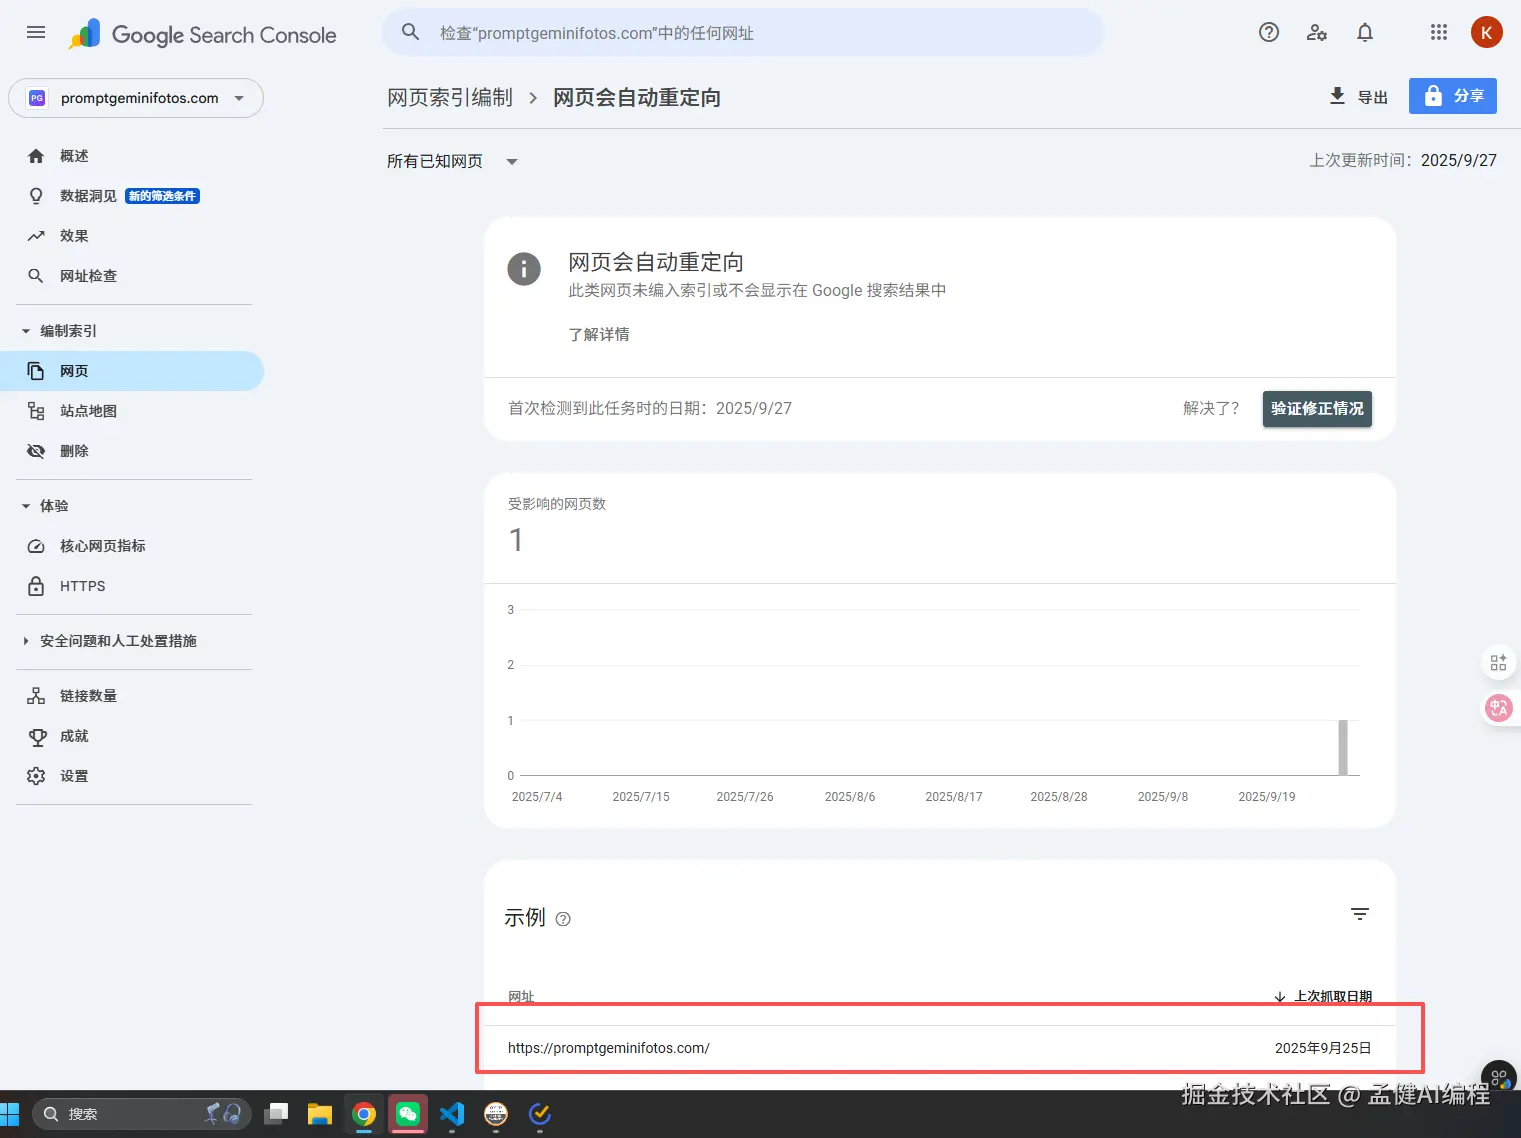Viewport: 1521px width, 1138px height.
Task: Open the account avatar K
Action: pos(1487,32)
